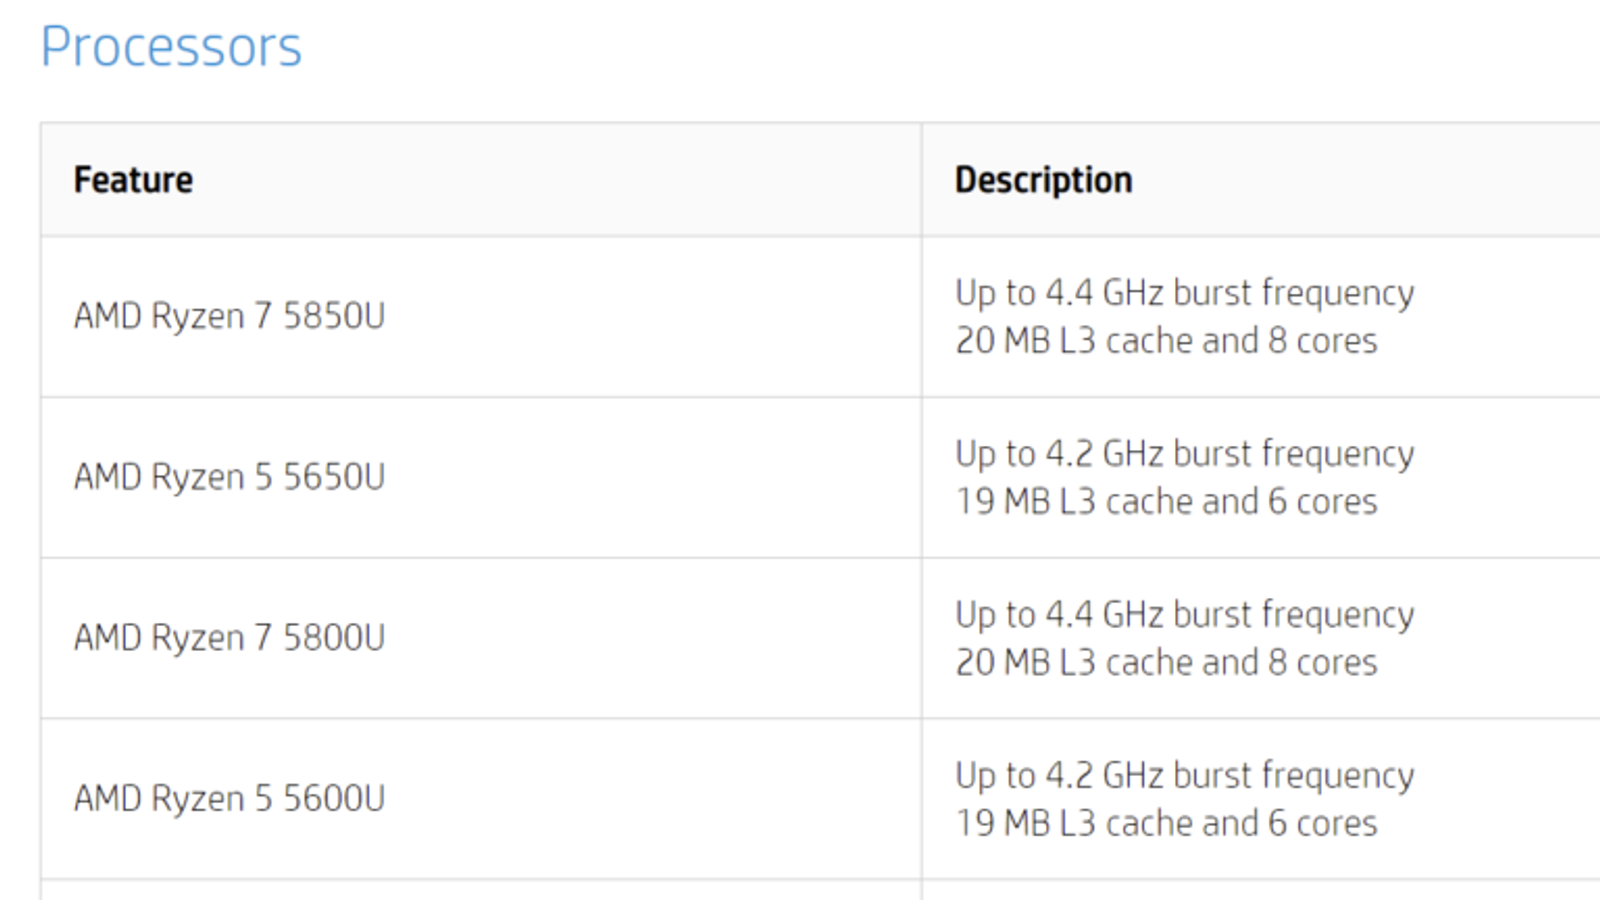
Task: Click "4.4 GHz" in the Ryzen 7 5850U row
Action: tap(1104, 293)
